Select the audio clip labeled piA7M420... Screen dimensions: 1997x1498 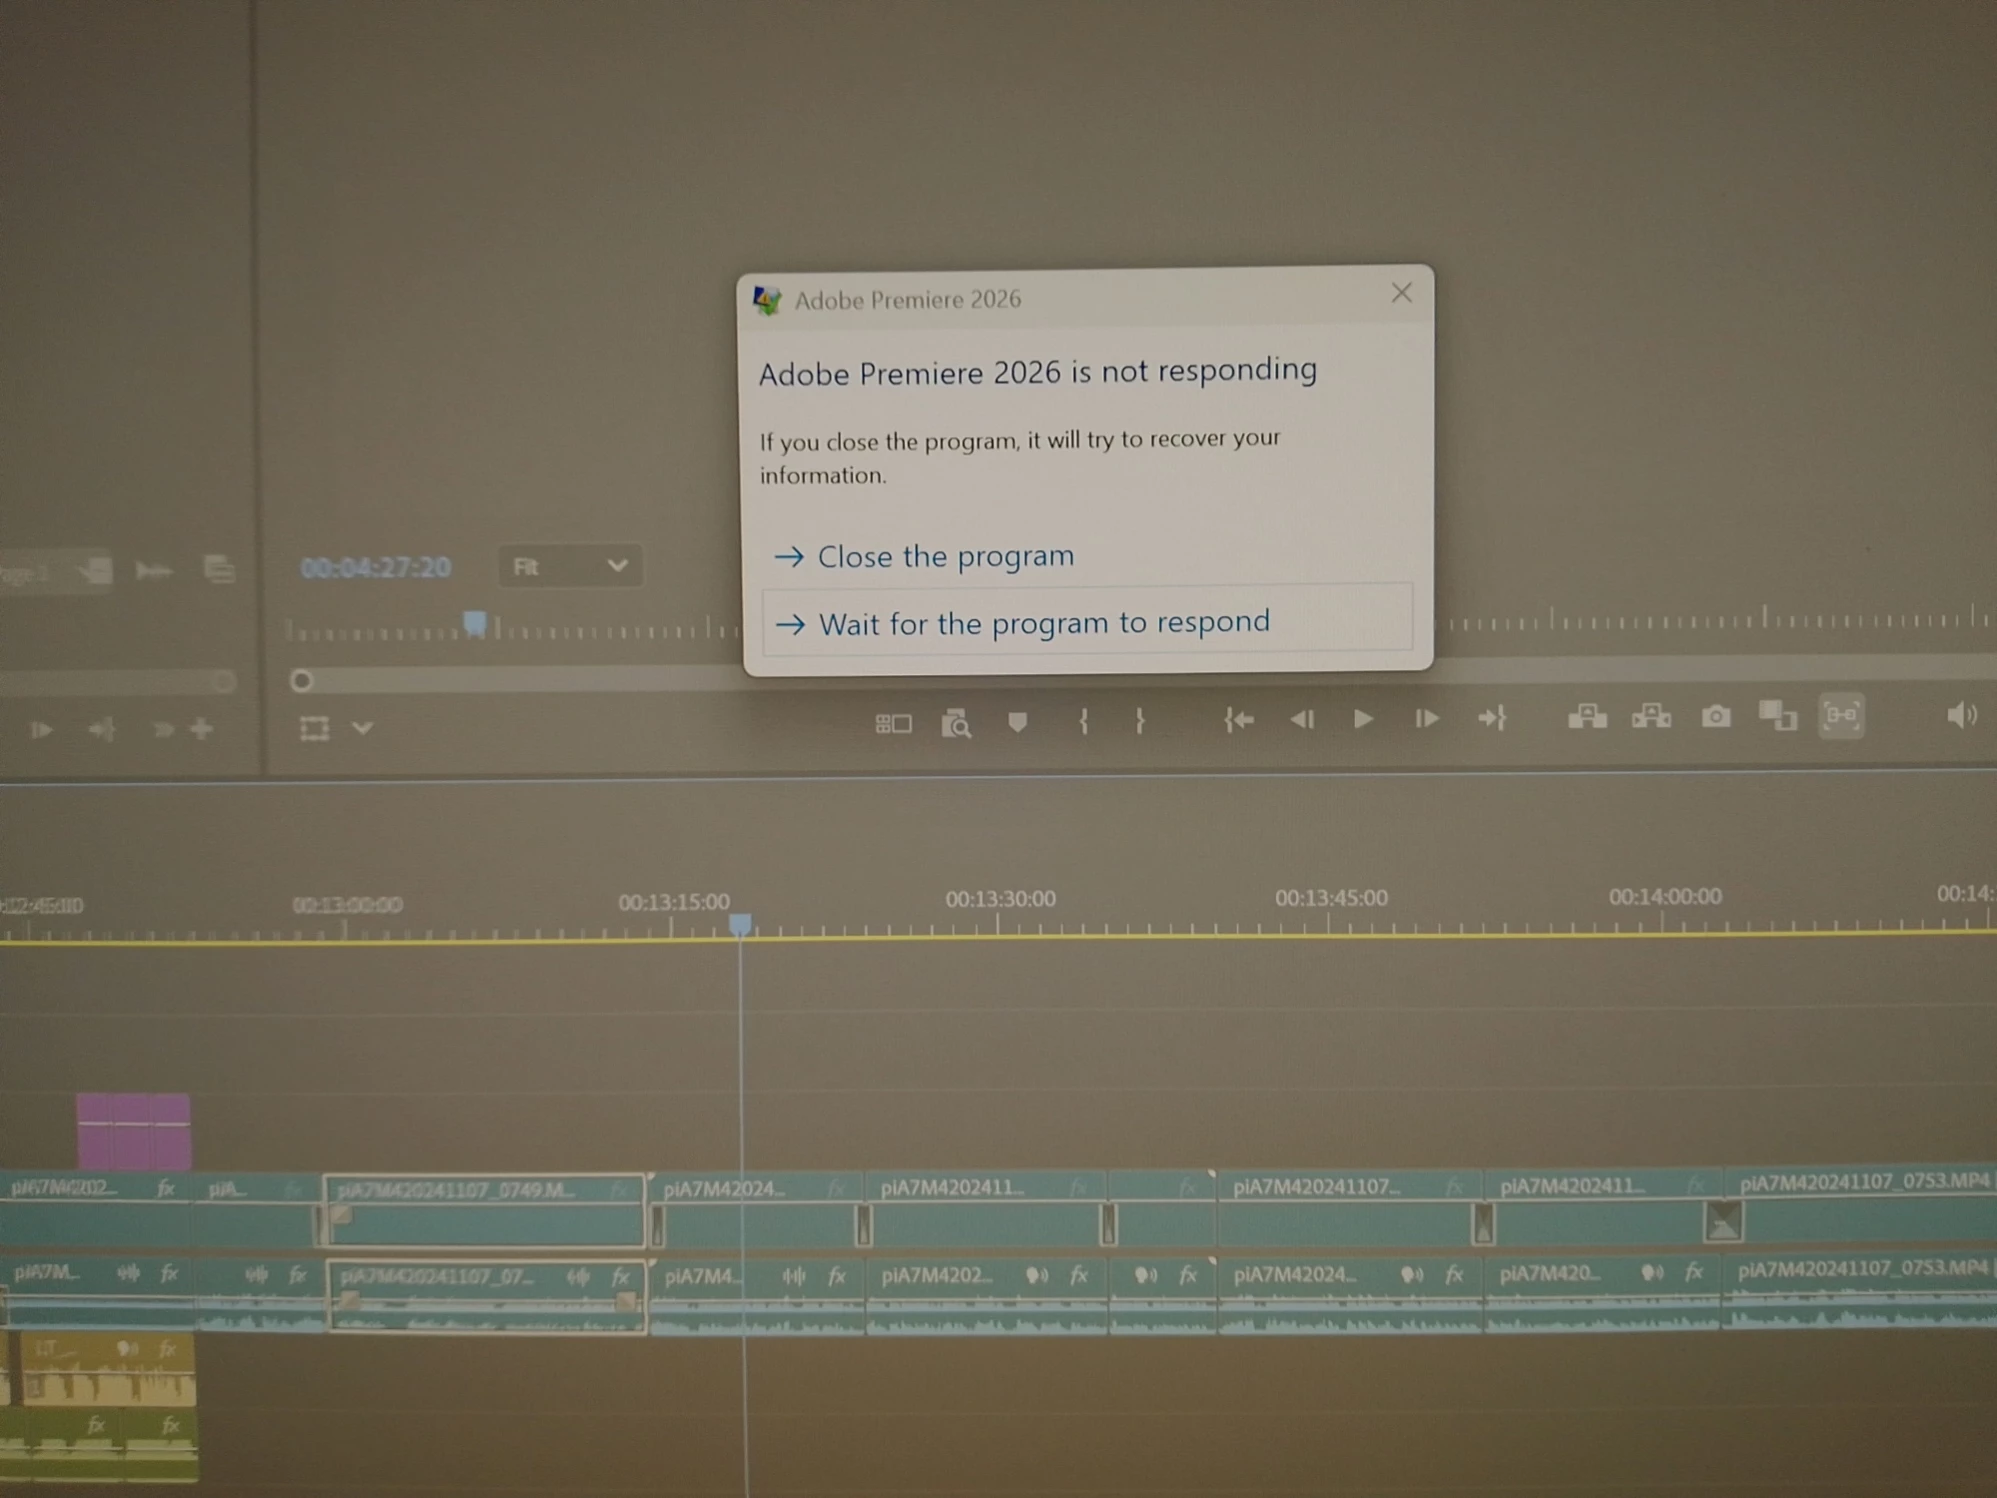pos(1603,1294)
